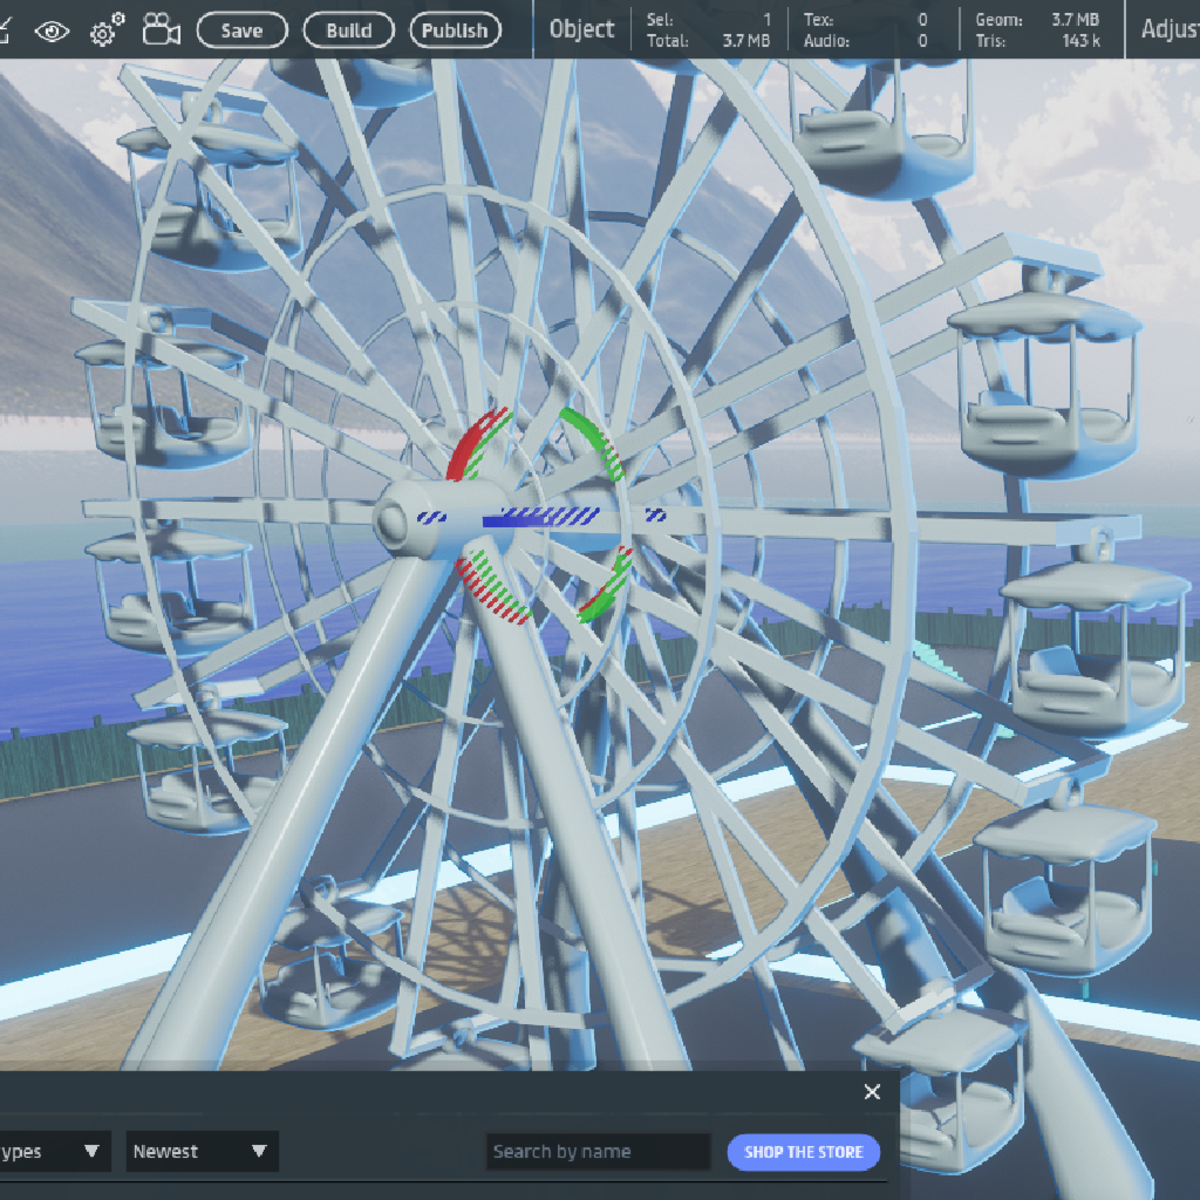Click the Search by name field
Image resolution: width=1200 pixels, height=1200 pixels.
pyautogui.click(x=597, y=1152)
